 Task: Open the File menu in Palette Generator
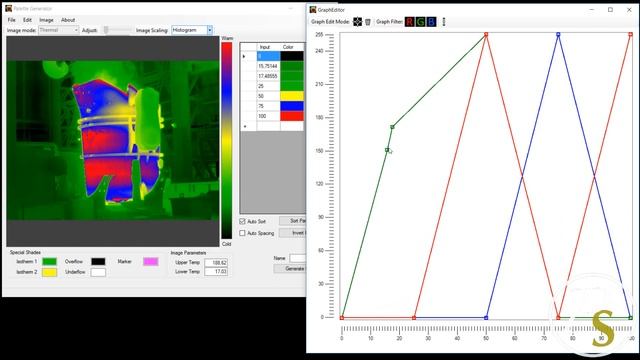coord(11,20)
